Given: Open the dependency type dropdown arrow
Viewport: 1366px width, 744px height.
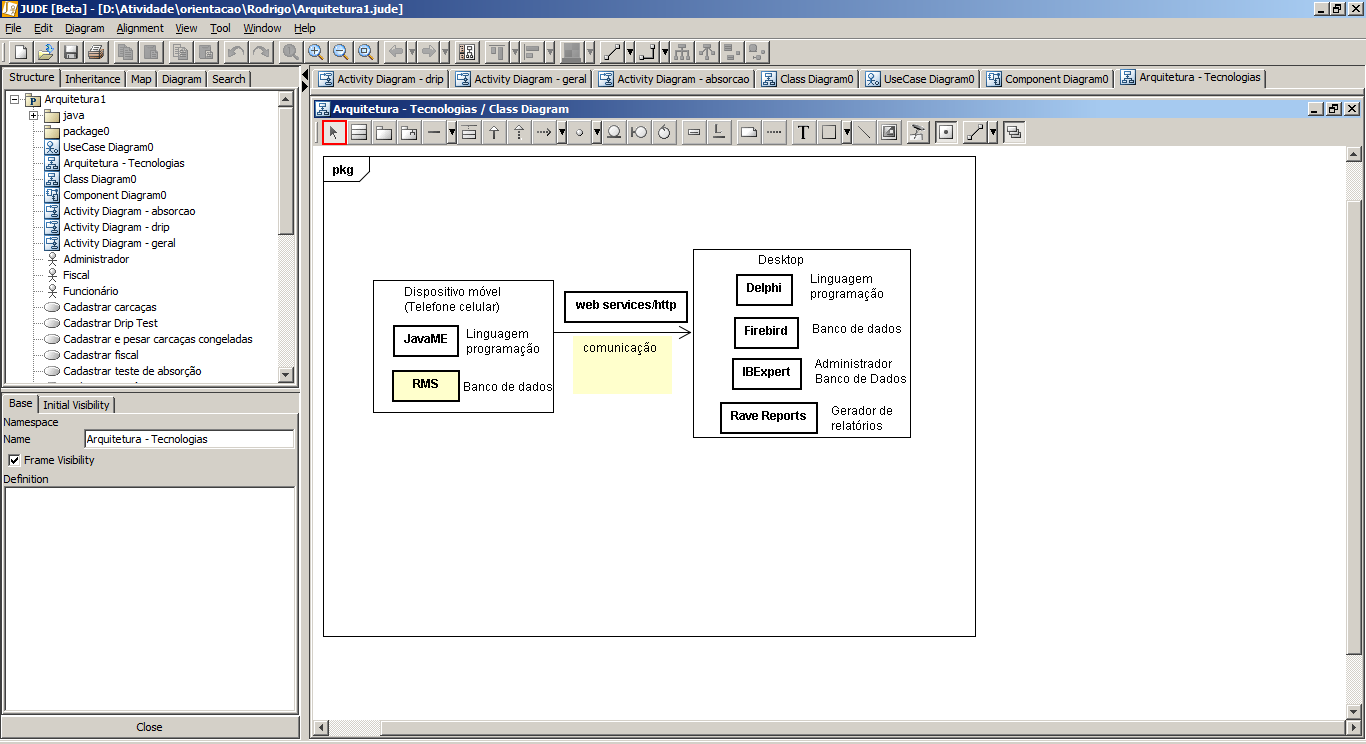Looking at the screenshot, I should [562, 132].
